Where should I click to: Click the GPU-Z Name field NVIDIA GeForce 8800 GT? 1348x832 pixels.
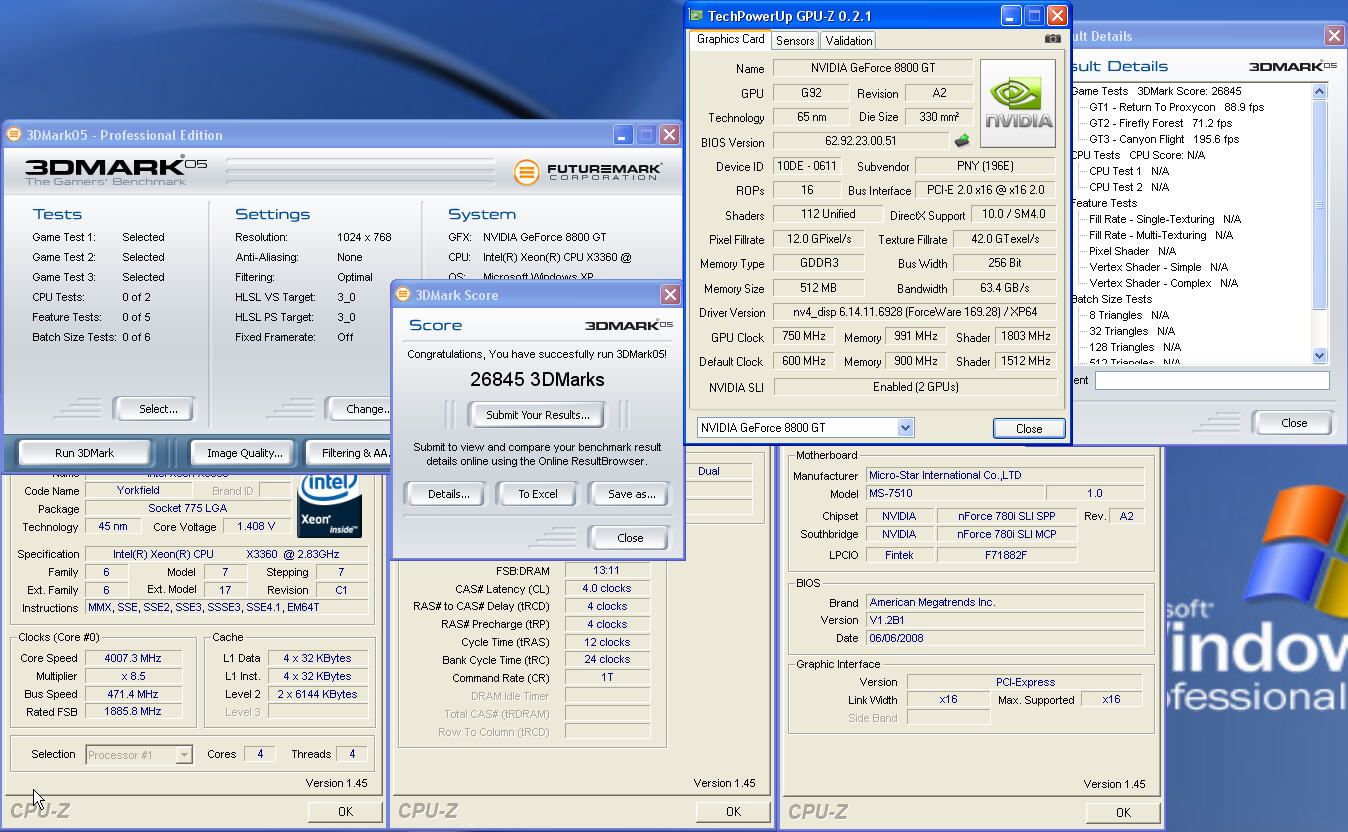873,68
